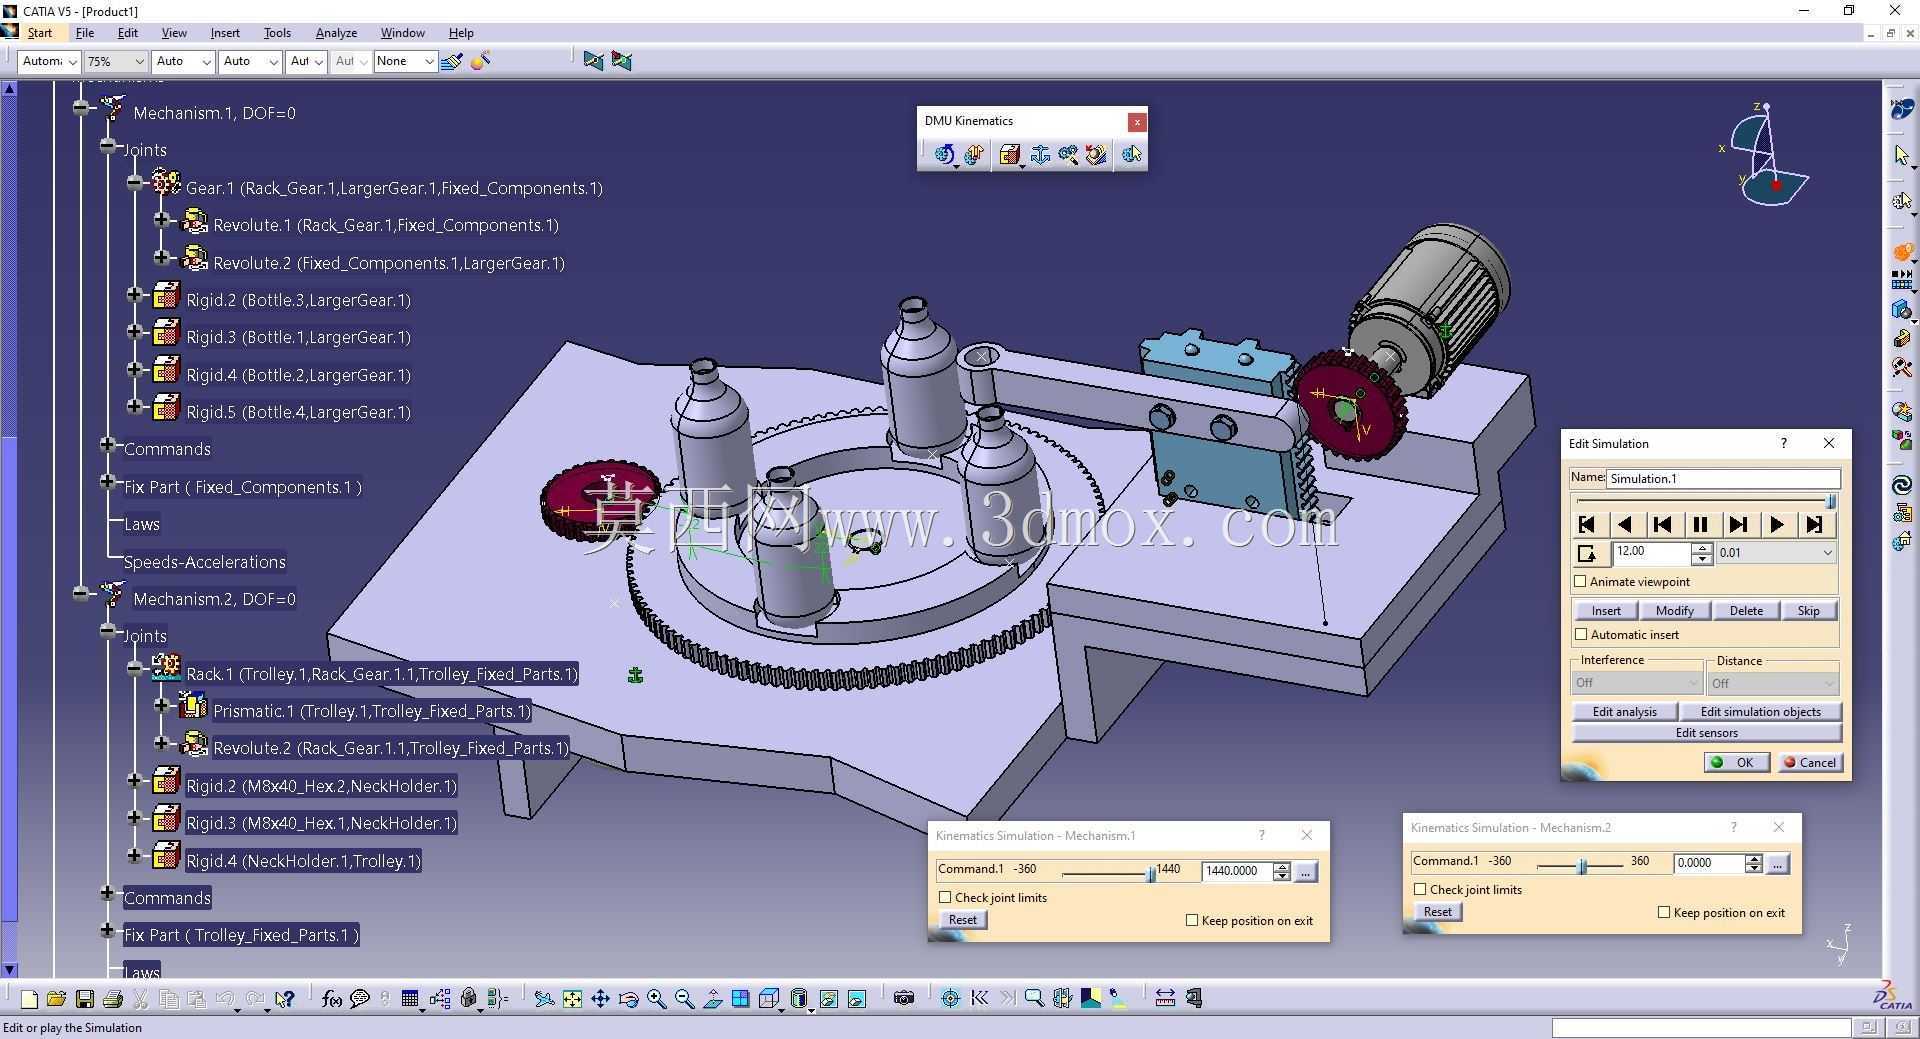
Task: Open the Window menu
Action: point(402,33)
